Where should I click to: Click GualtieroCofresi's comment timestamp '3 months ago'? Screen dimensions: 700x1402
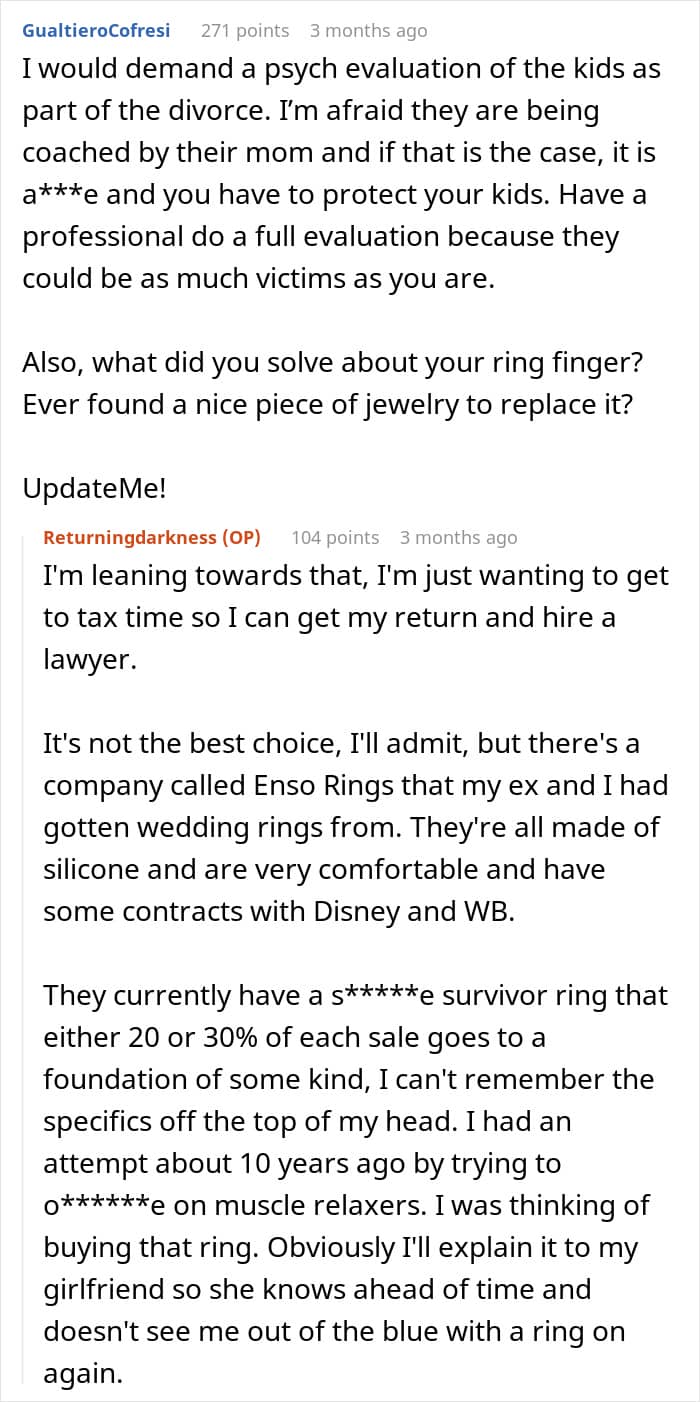[x=368, y=30]
